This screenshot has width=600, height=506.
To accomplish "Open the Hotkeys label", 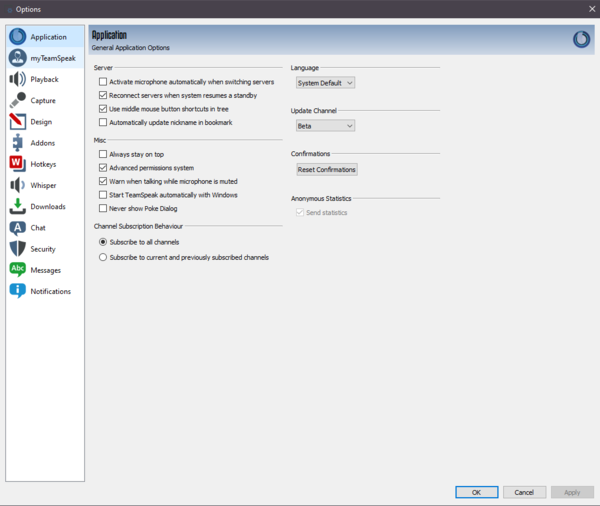I will (43, 164).
